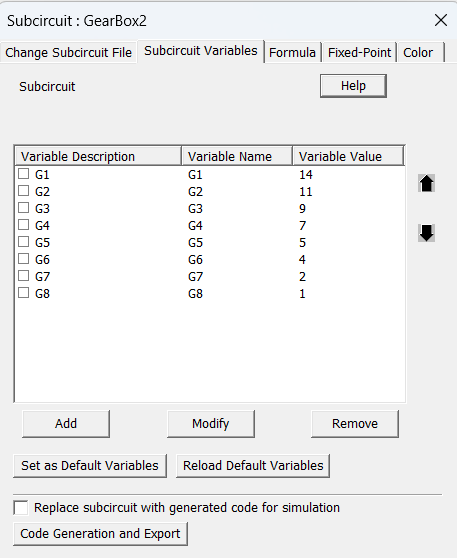Move selected variable up with arrow
The width and height of the screenshot is (457, 558).
point(426,184)
